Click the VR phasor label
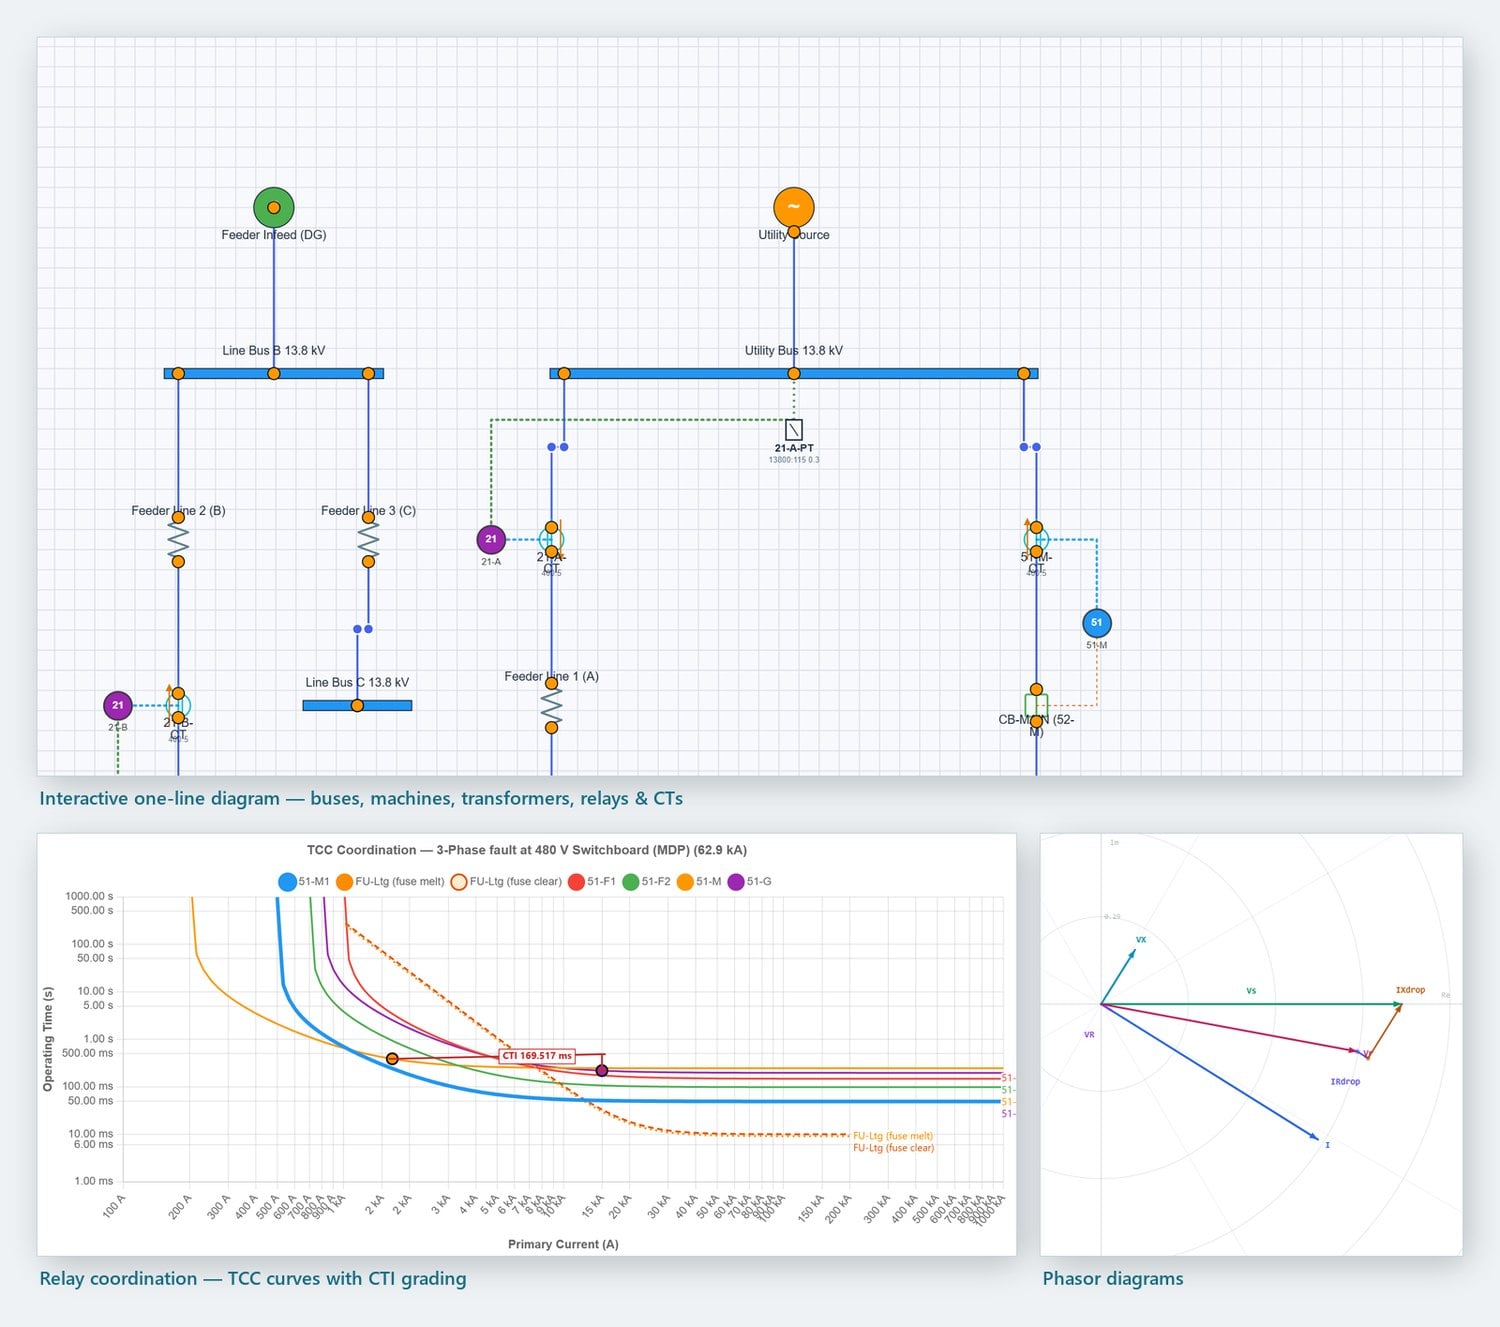1500x1327 pixels. pyautogui.click(x=1089, y=1035)
